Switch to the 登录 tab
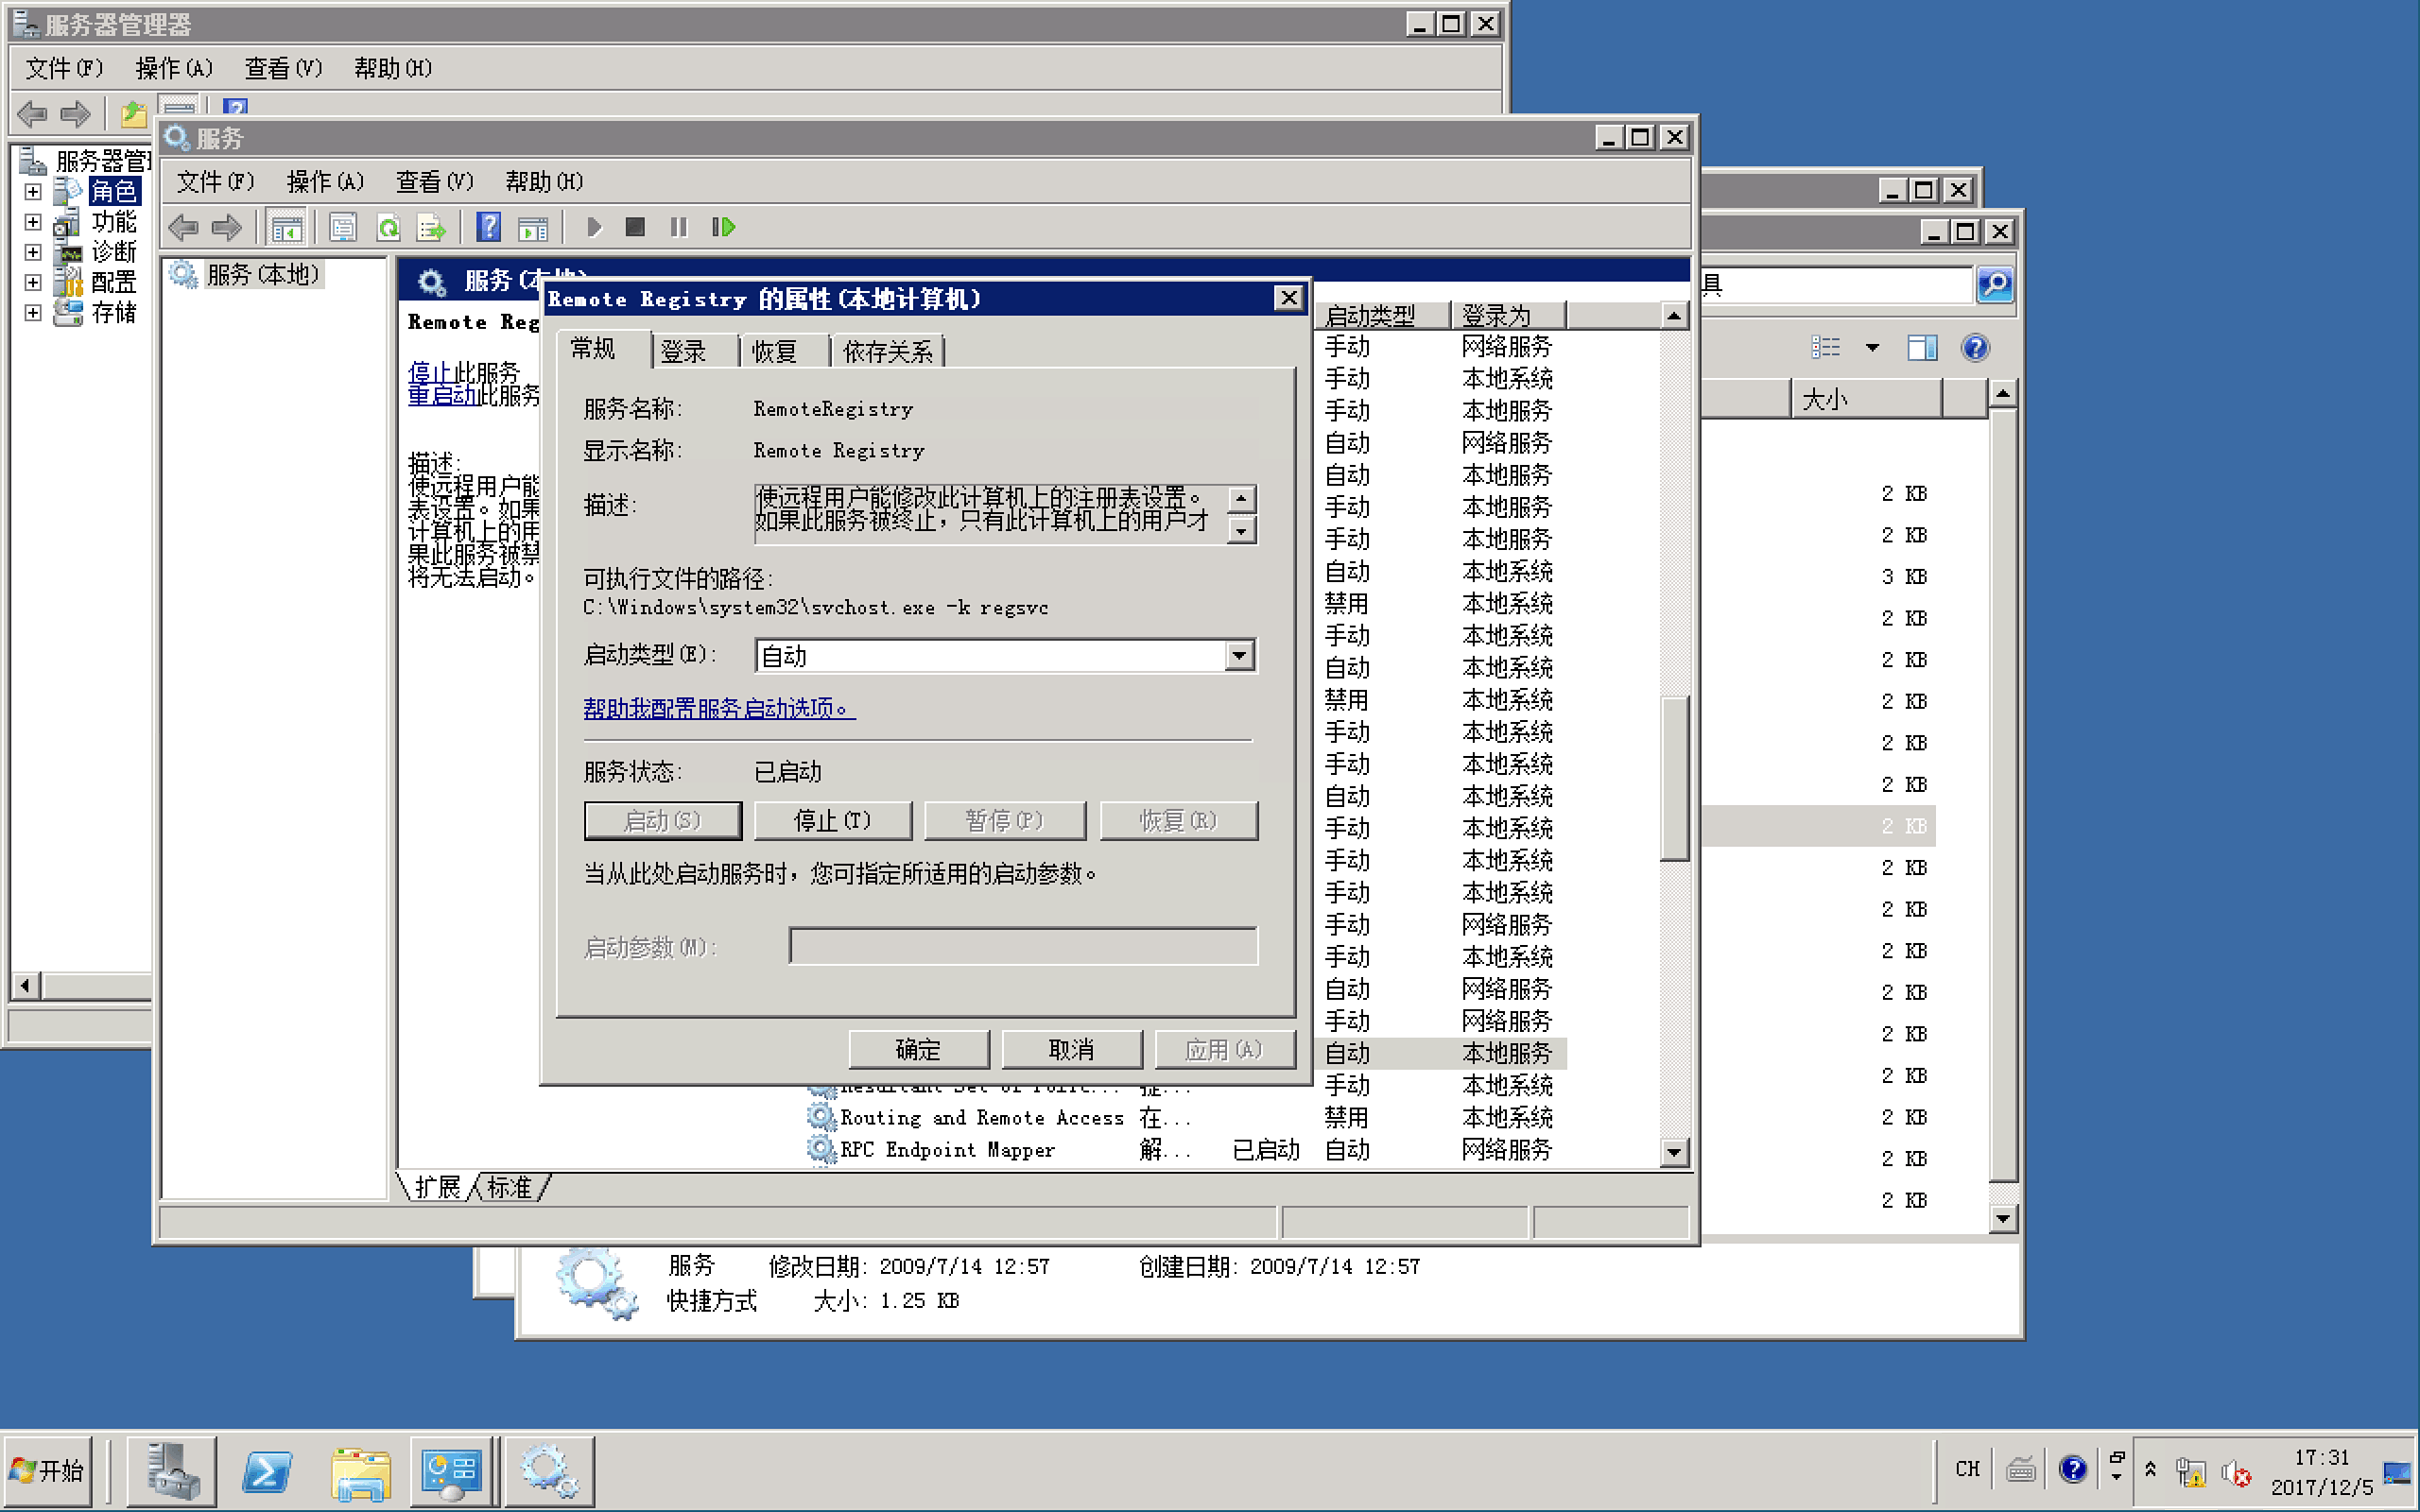The image size is (2420, 1512). tap(684, 351)
